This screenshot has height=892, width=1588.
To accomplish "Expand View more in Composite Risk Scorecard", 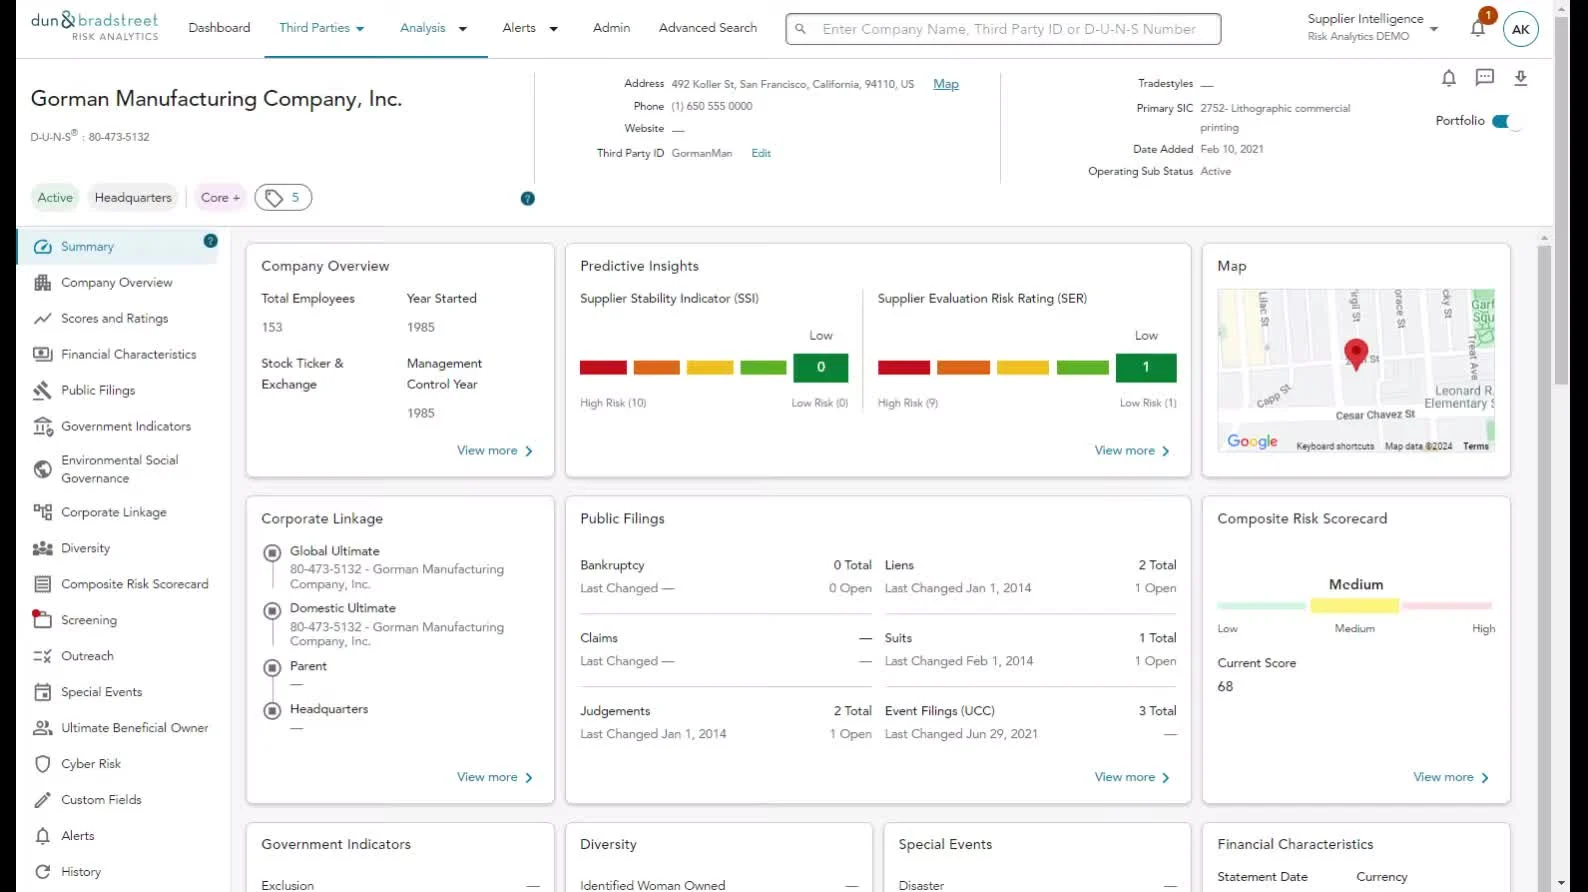I will [1451, 777].
